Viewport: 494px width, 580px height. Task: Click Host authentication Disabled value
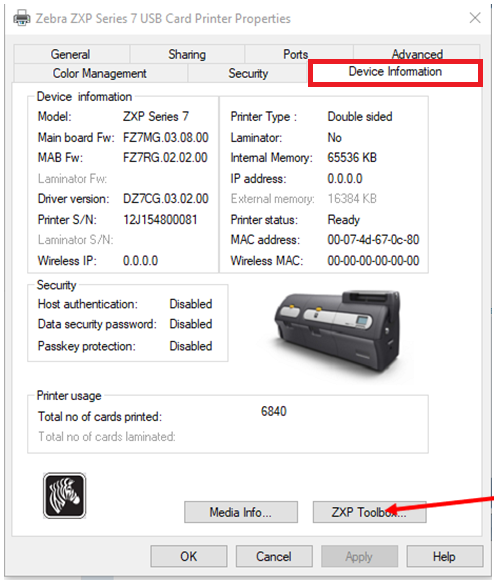tap(191, 304)
